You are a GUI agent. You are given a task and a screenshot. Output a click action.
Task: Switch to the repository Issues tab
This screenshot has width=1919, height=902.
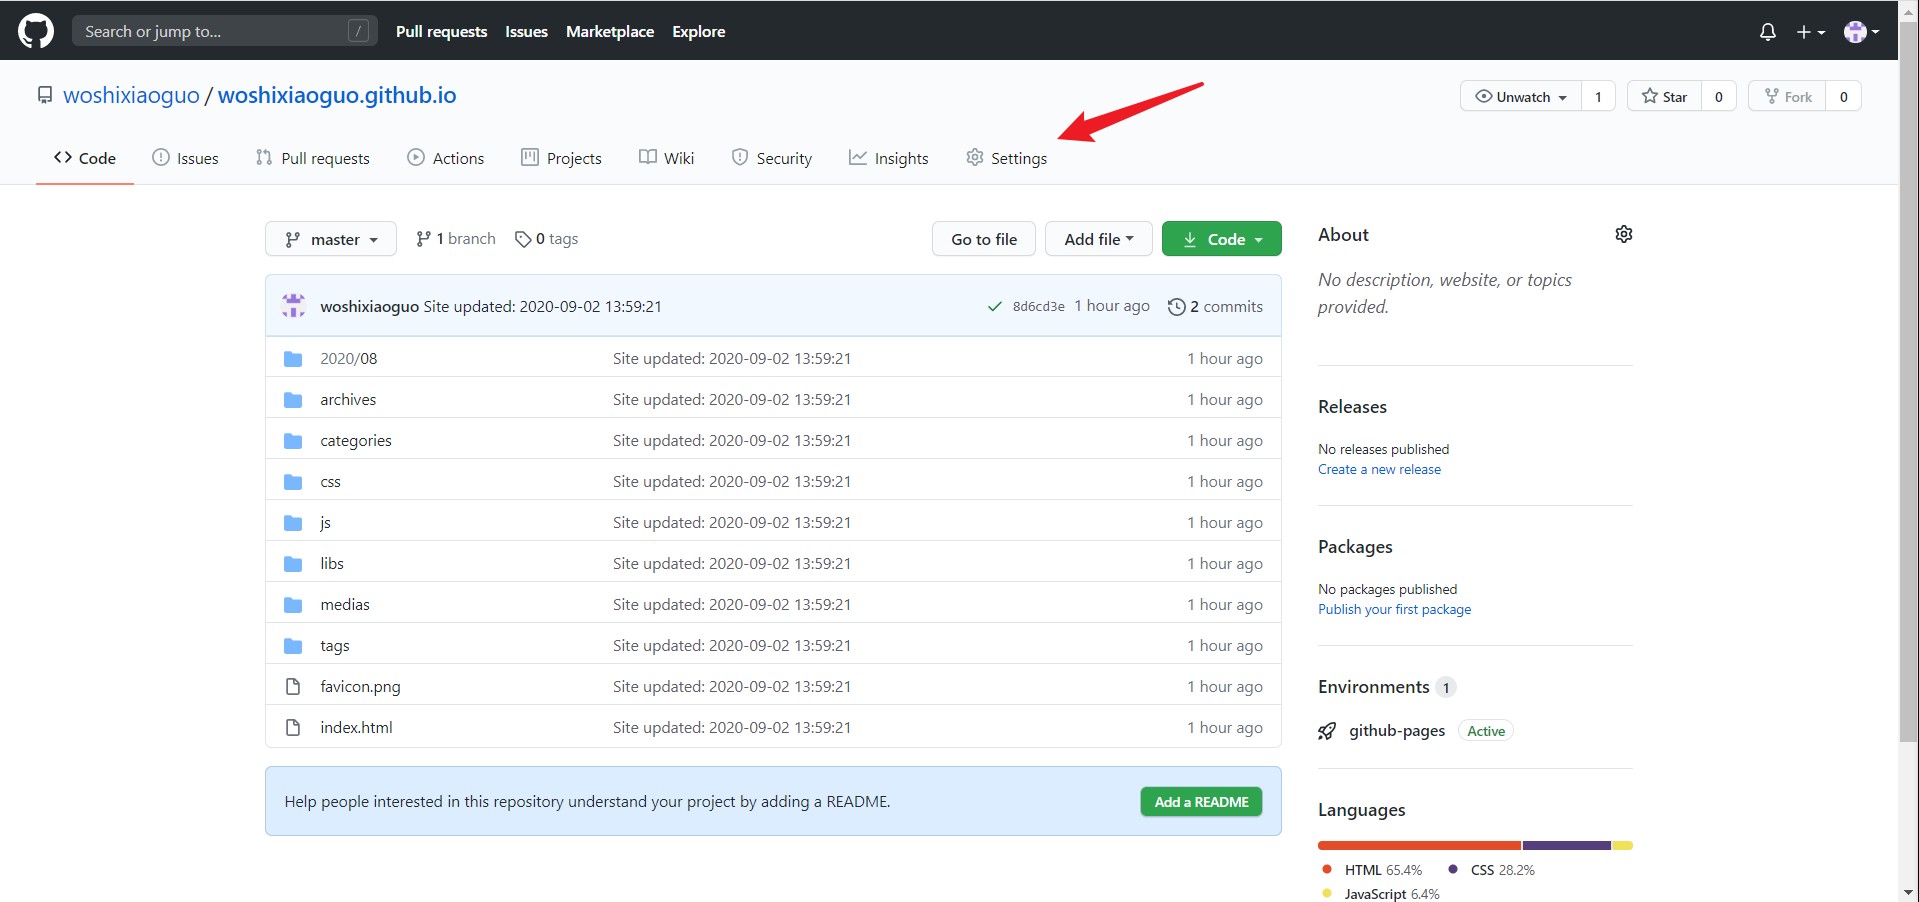pyautogui.click(x=185, y=158)
